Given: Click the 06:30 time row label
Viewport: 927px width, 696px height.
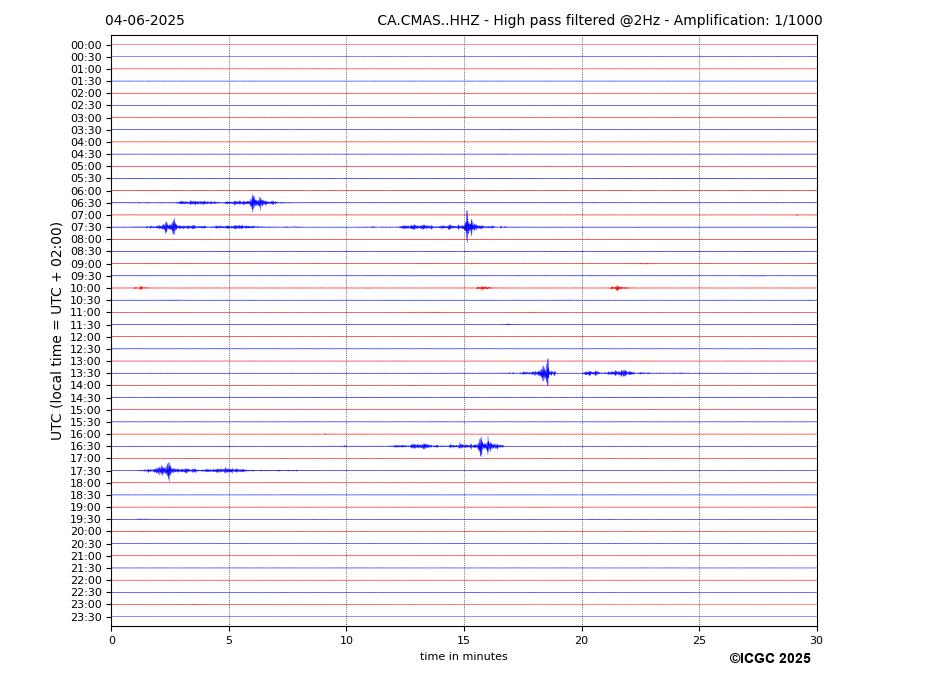Looking at the screenshot, I should [86, 203].
